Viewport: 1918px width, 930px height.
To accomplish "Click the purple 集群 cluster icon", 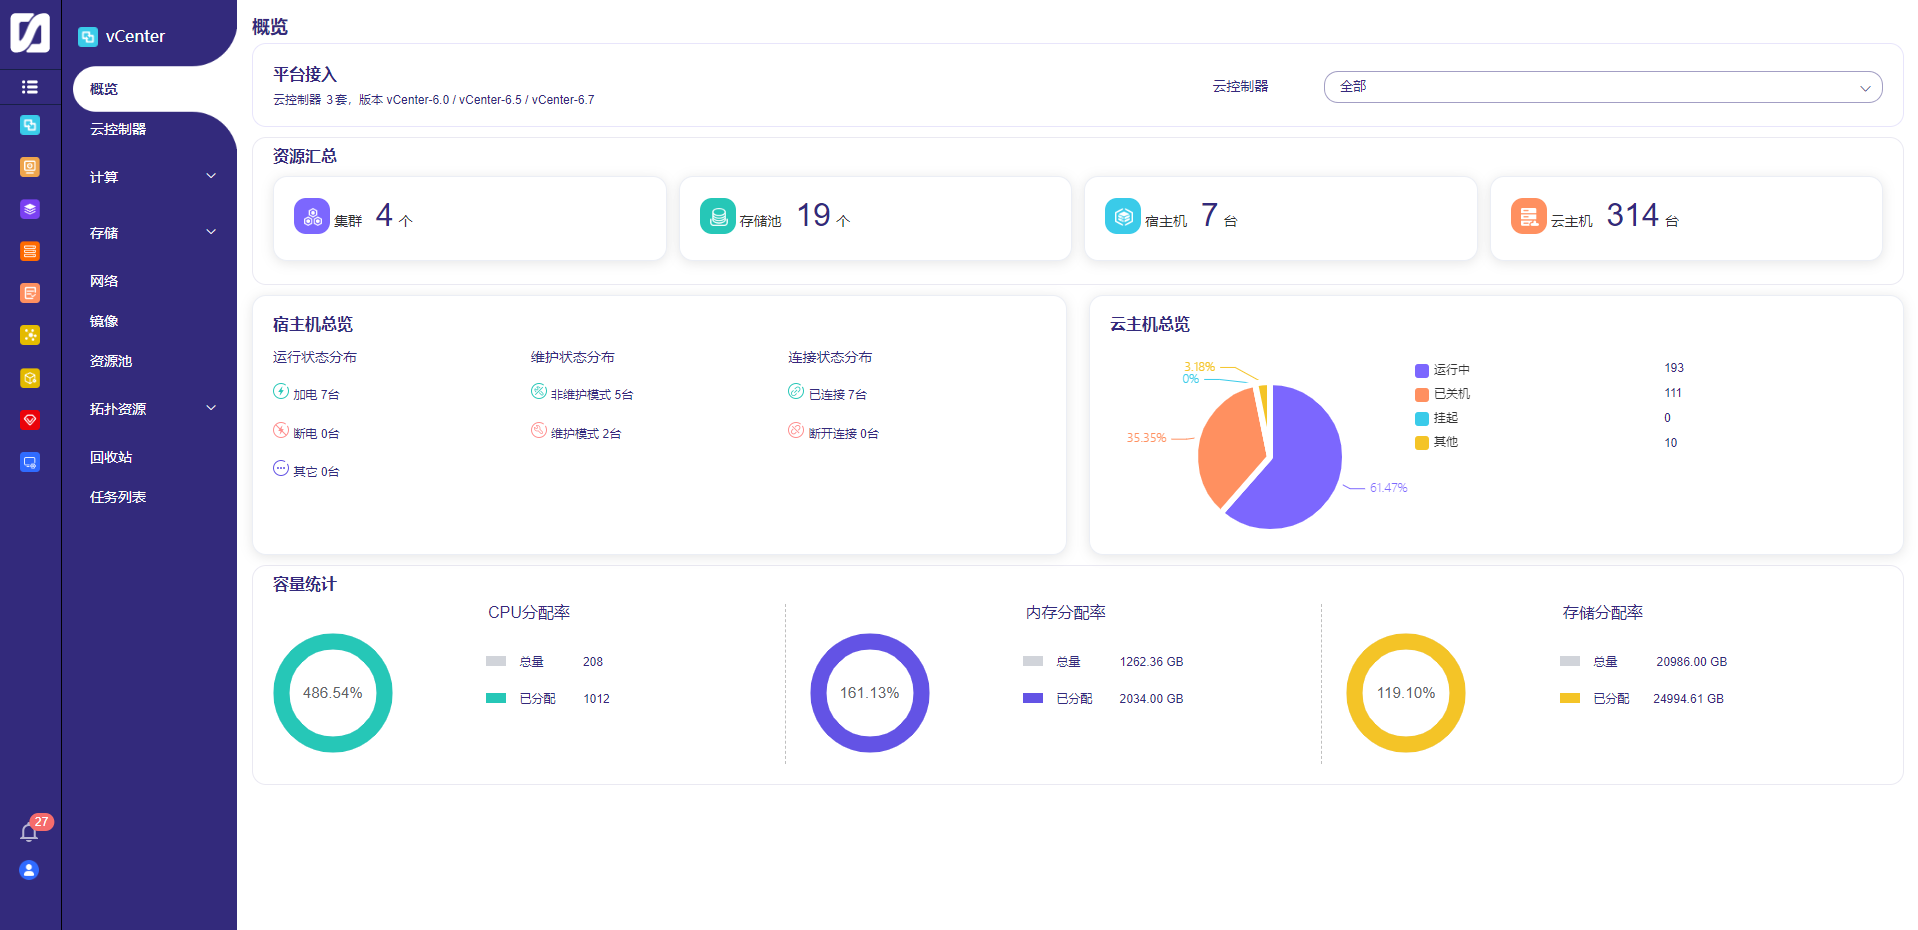I will point(312,216).
